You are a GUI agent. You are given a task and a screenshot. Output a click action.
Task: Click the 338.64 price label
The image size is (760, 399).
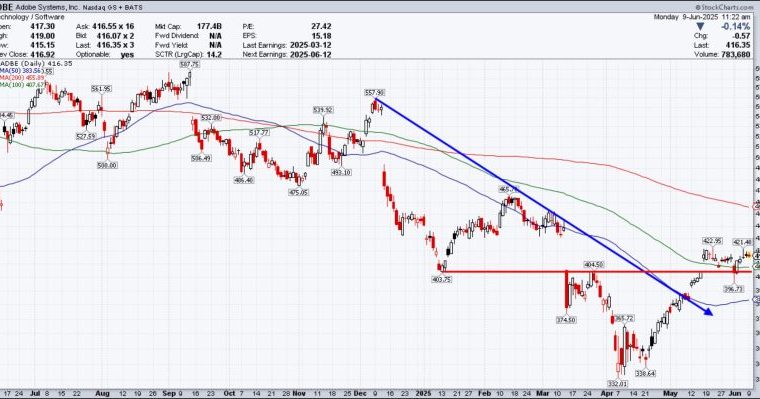click(x=646, y=373)
